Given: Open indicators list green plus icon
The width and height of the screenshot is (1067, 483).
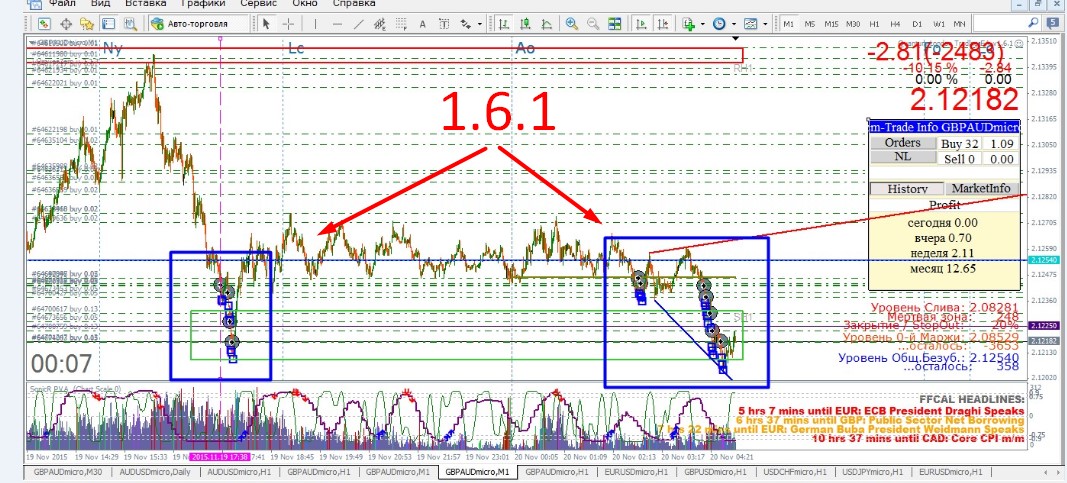Looking at the screenshot, I should coord(689,24).
